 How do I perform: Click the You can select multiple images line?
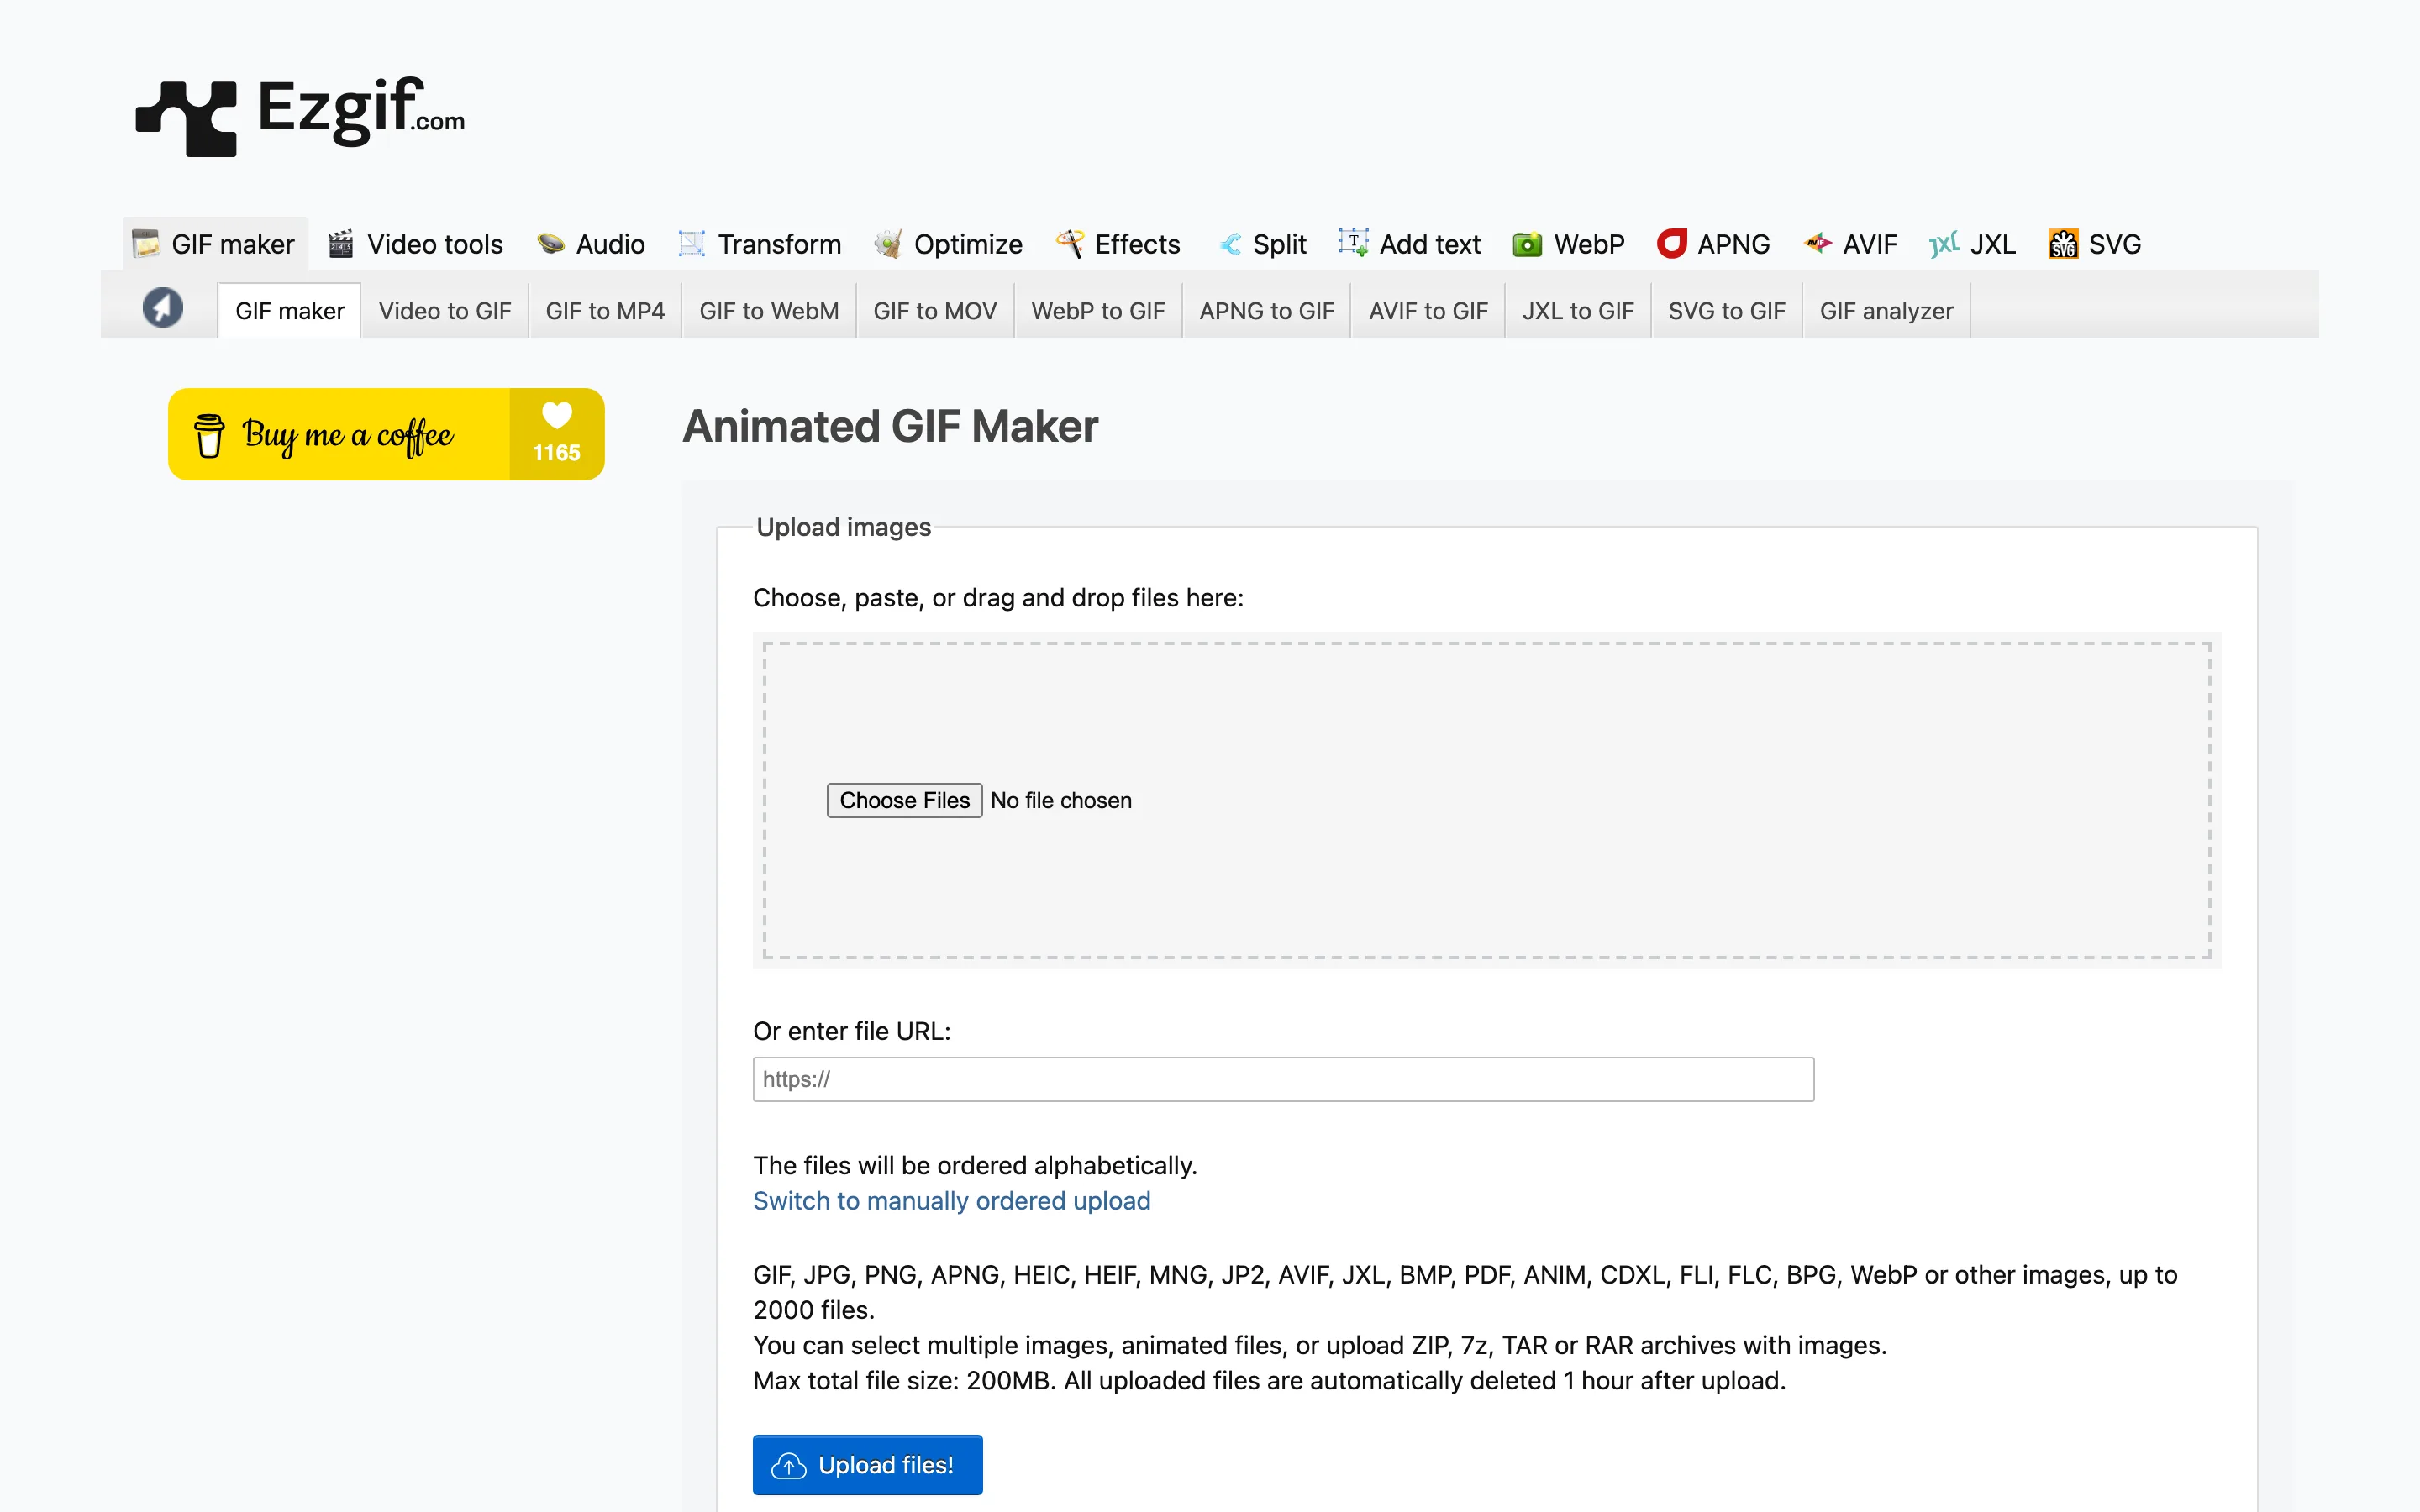pyautogui.click(x=1320, y=1346)
